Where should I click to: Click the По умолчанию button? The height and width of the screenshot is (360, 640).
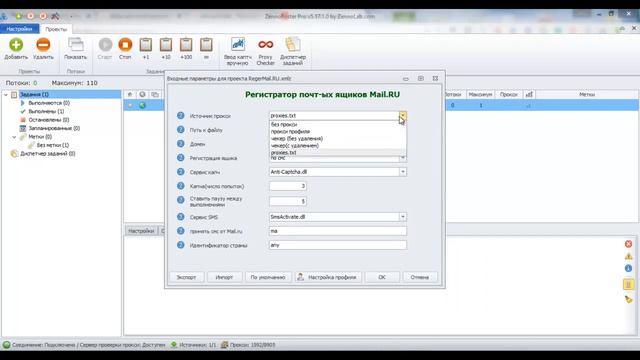click(x=268, y=277)
